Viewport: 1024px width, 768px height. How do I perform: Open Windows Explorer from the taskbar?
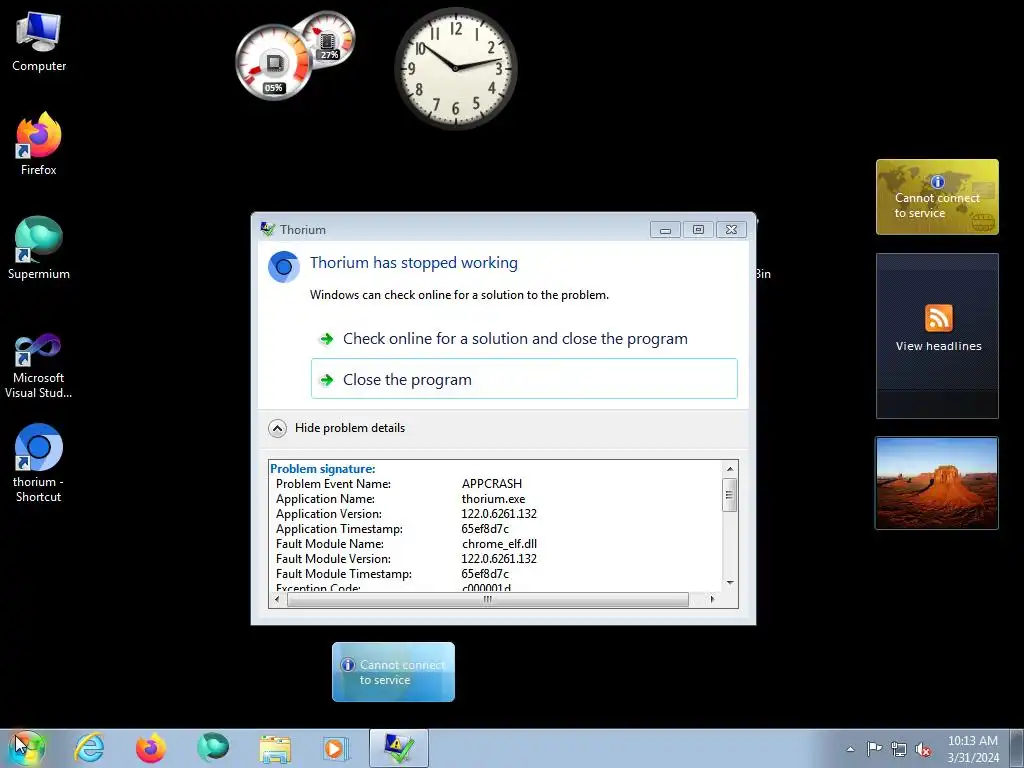pos(275,748)
